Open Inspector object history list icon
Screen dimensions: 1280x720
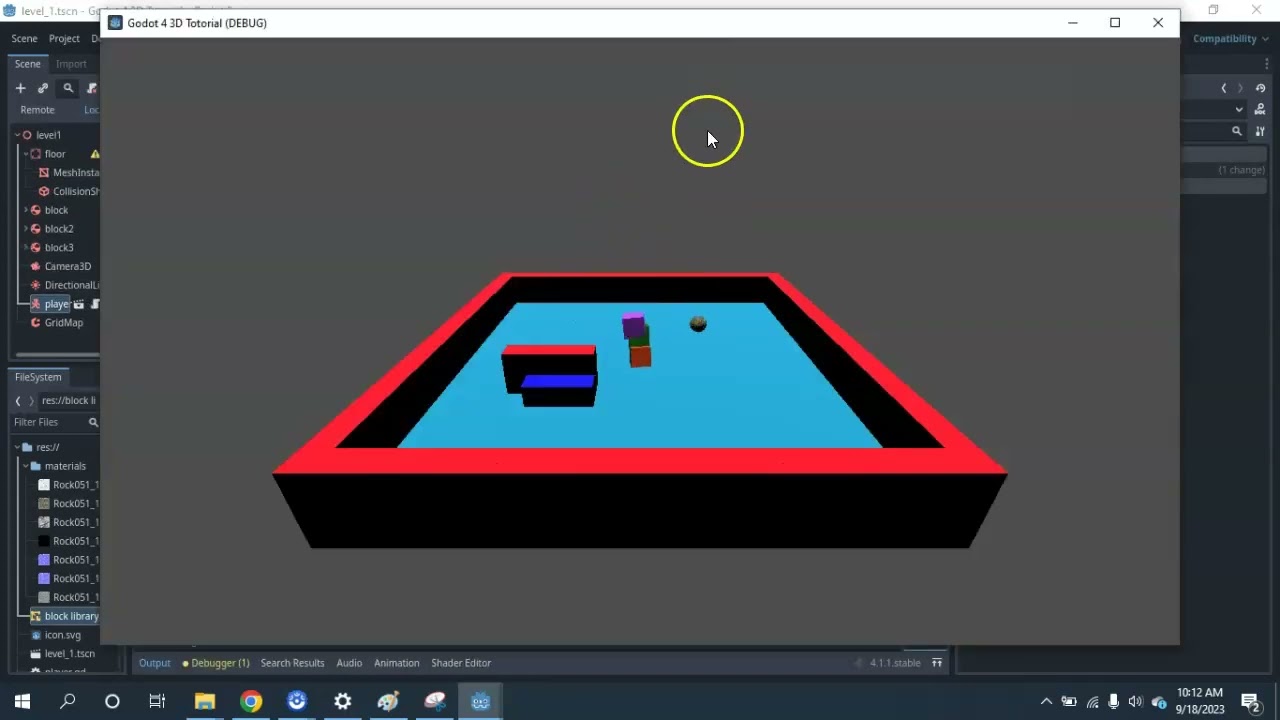(x=1260, y=88)
